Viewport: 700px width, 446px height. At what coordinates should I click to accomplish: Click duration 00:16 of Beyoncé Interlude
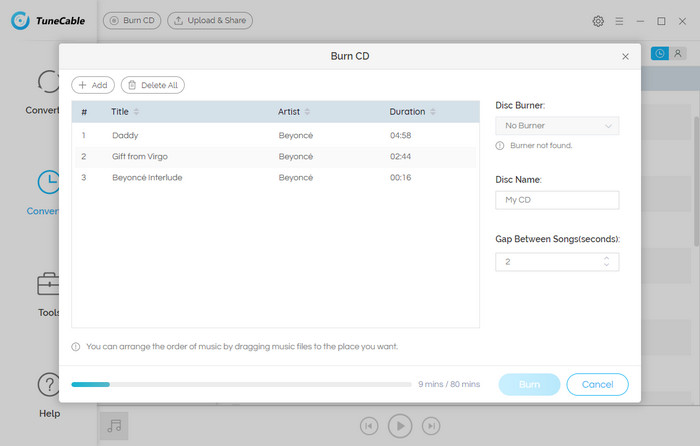pos(400,177)
